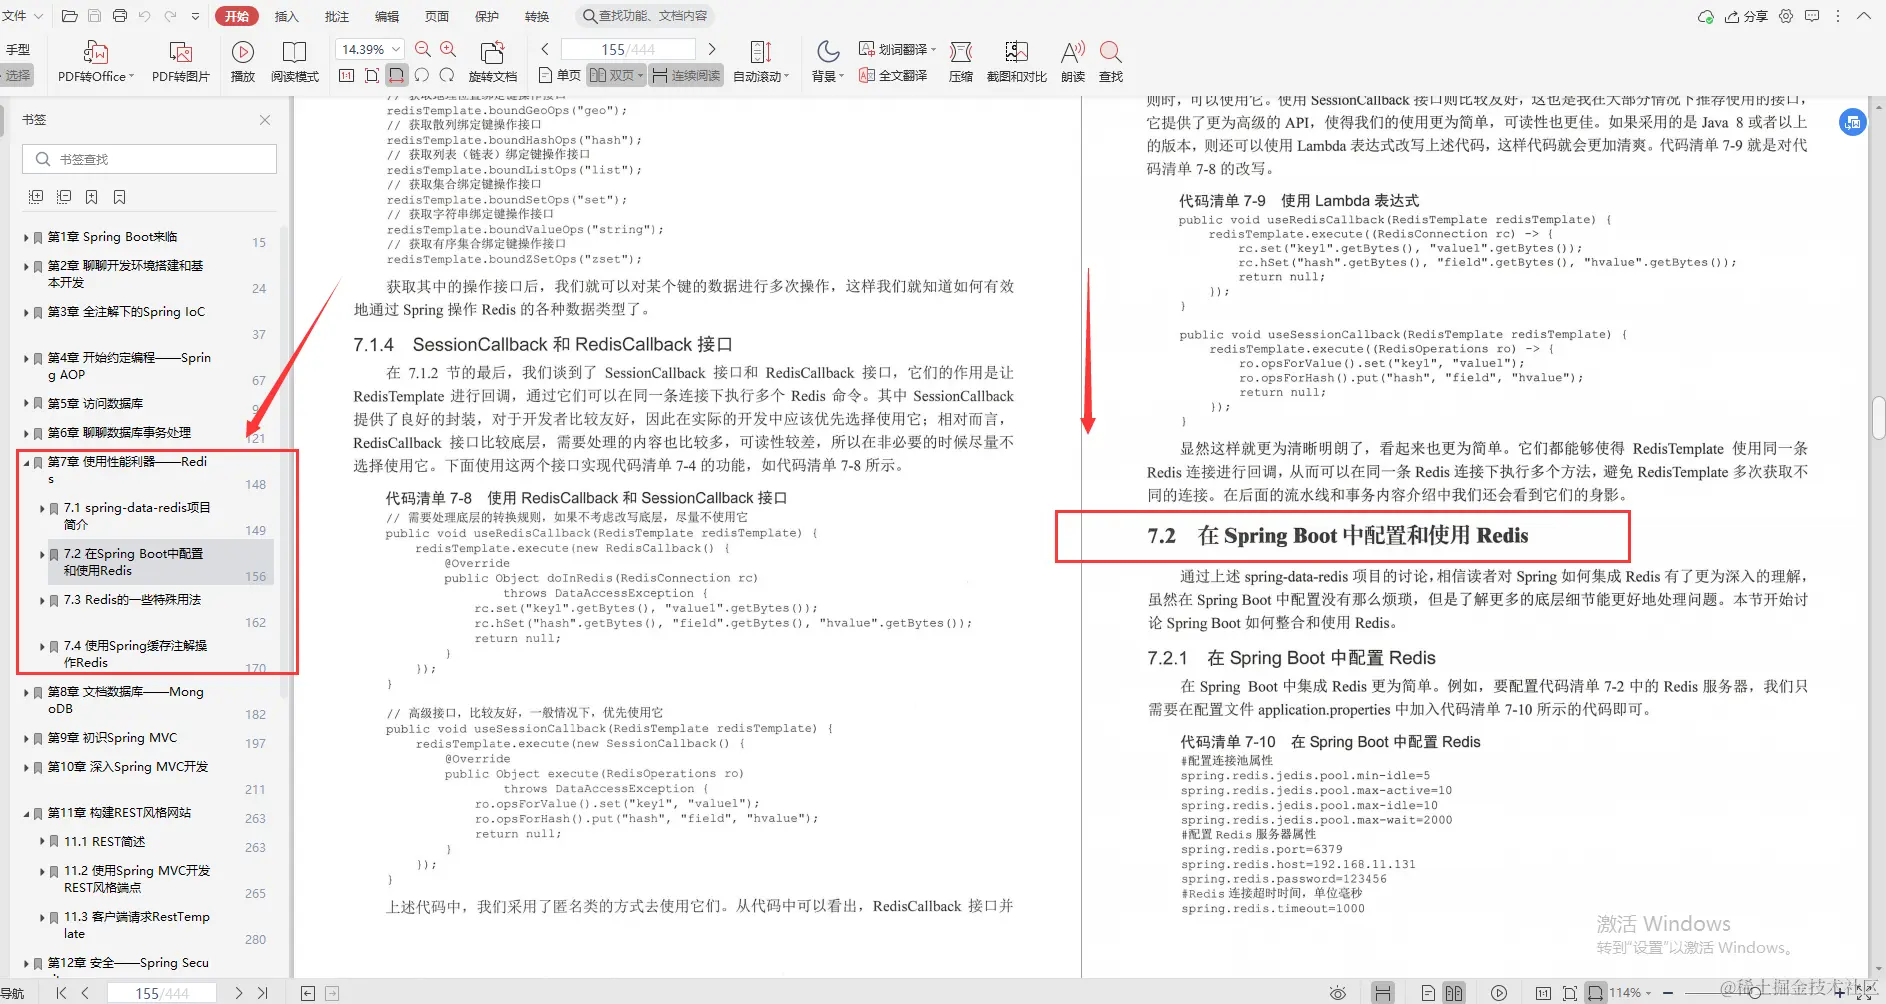Start the 播放 presentation mode

point(242,60)
